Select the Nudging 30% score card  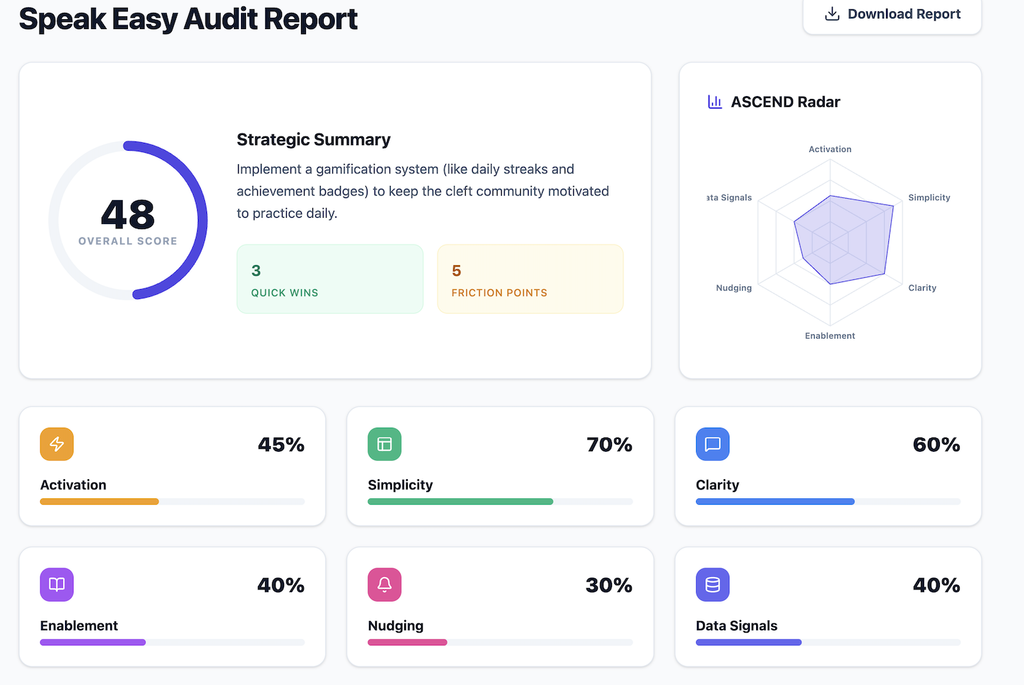[500, 607]
